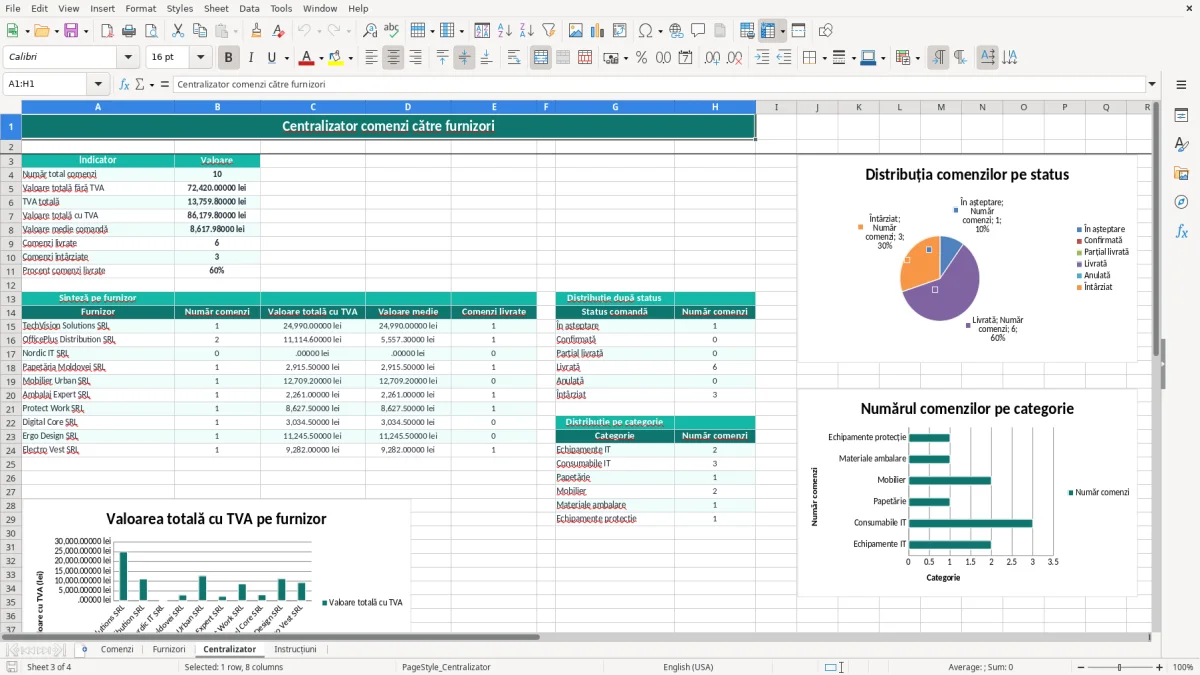Apply the red font color swatch
This screenshot has width=1200, height=675.
[x=307, y=58]
